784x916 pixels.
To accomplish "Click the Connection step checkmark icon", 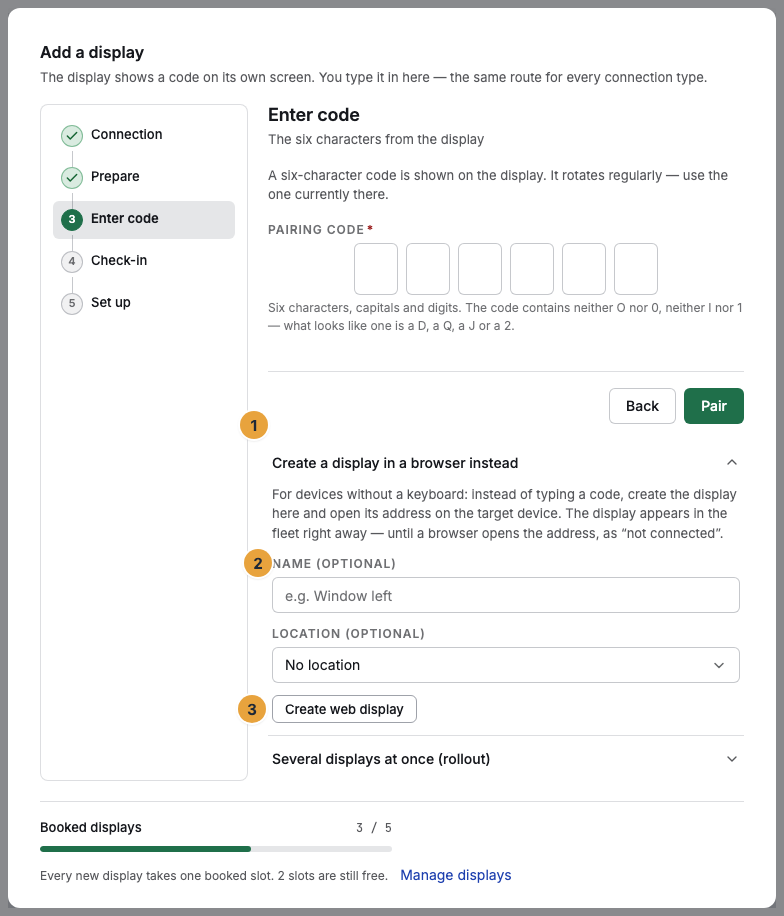I will point(72,136).
